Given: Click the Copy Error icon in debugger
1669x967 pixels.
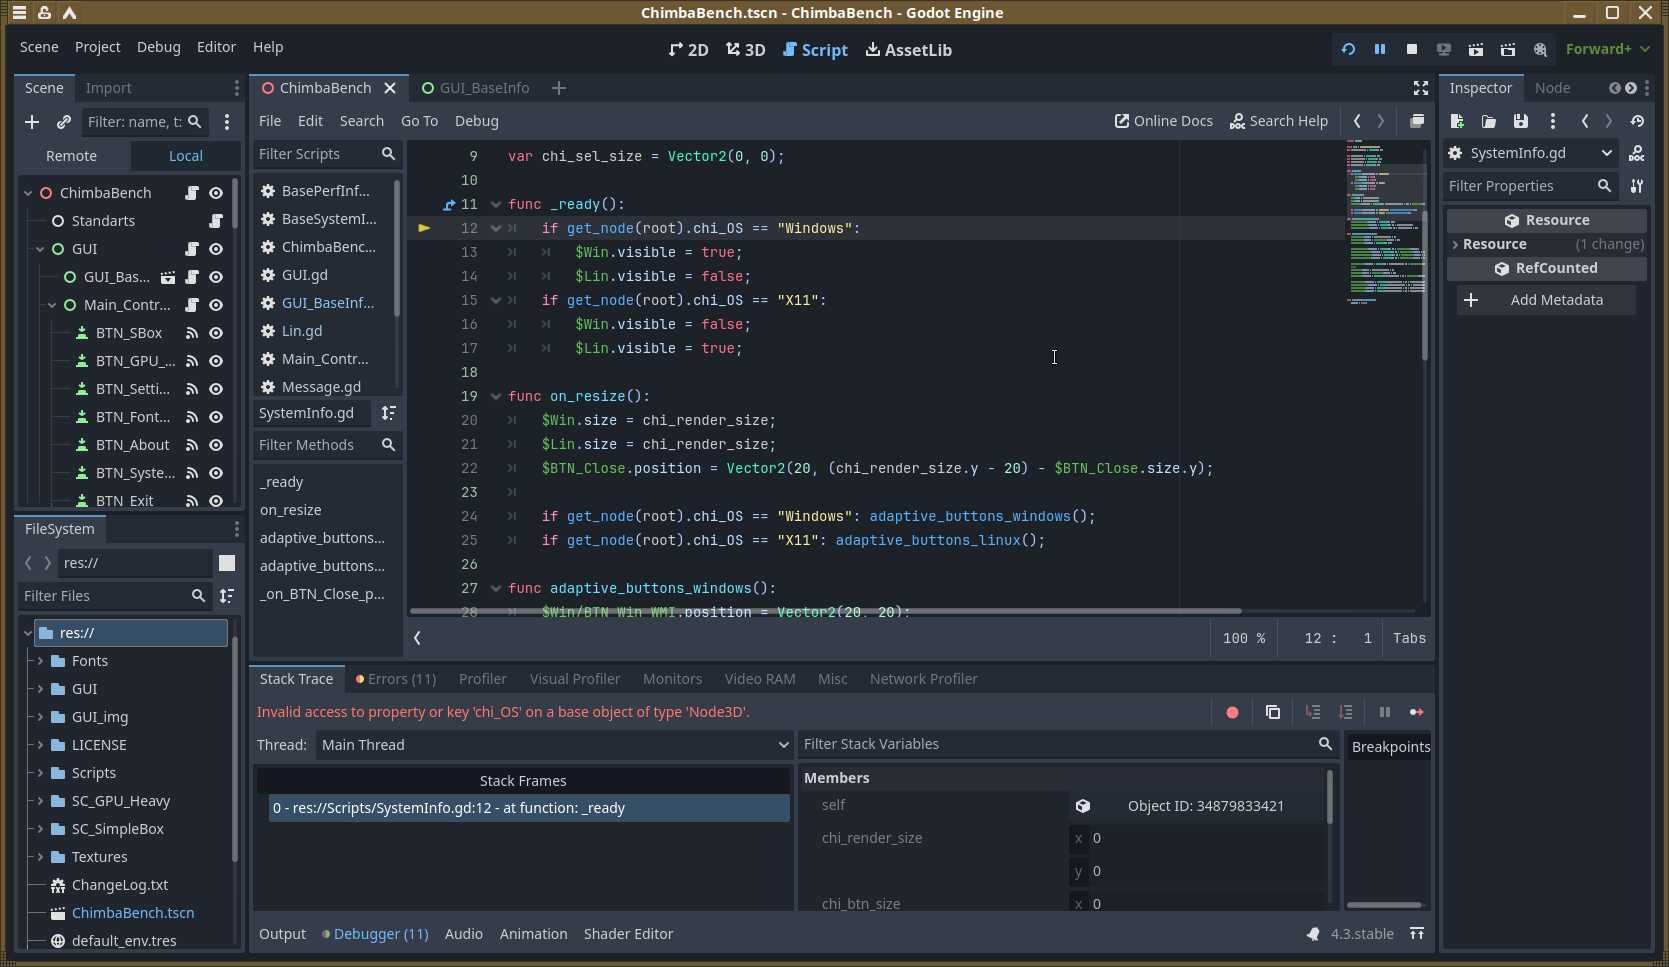Looking at the screenshot, I should tap(1272, 712).
